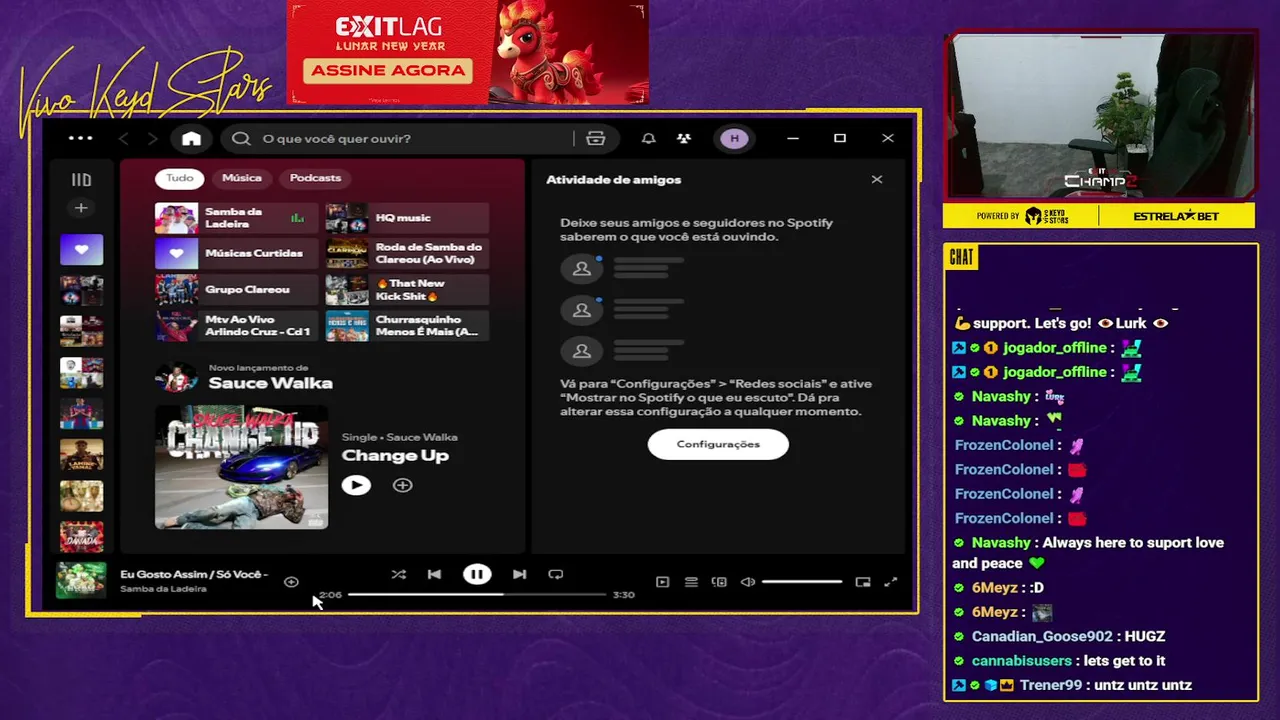1280x720 pixels.
Task: Click the Configurações button
Action: (x=718, y=444)
